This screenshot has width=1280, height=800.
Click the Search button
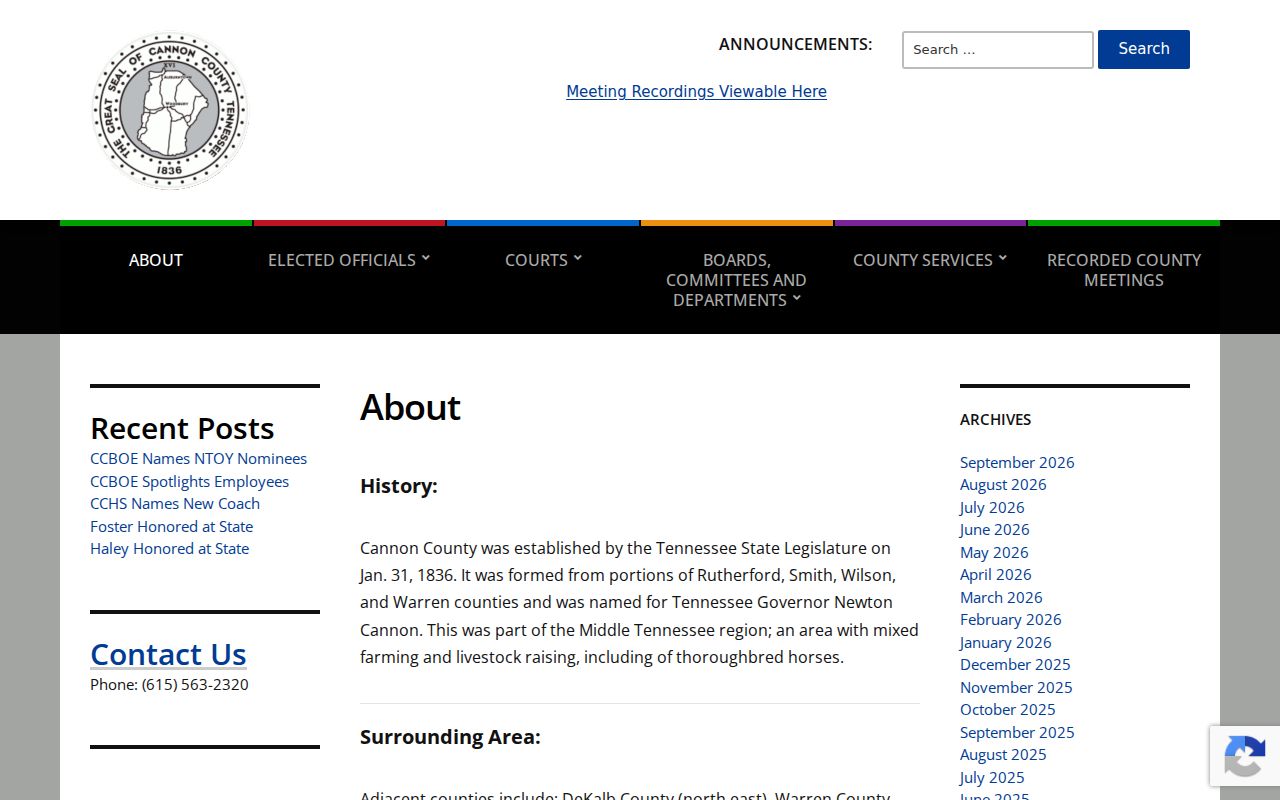tap(1144, 49)
